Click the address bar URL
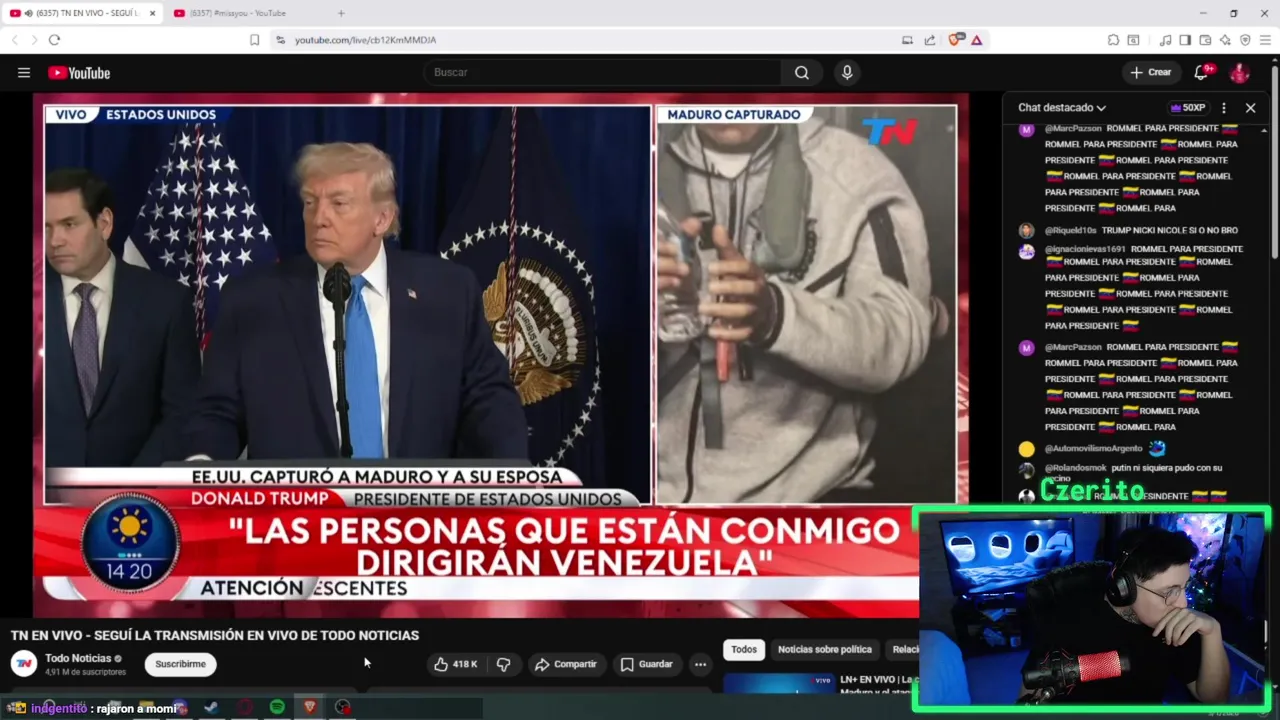The width and height of the screenshot is (1280, 720). point(365,40)
